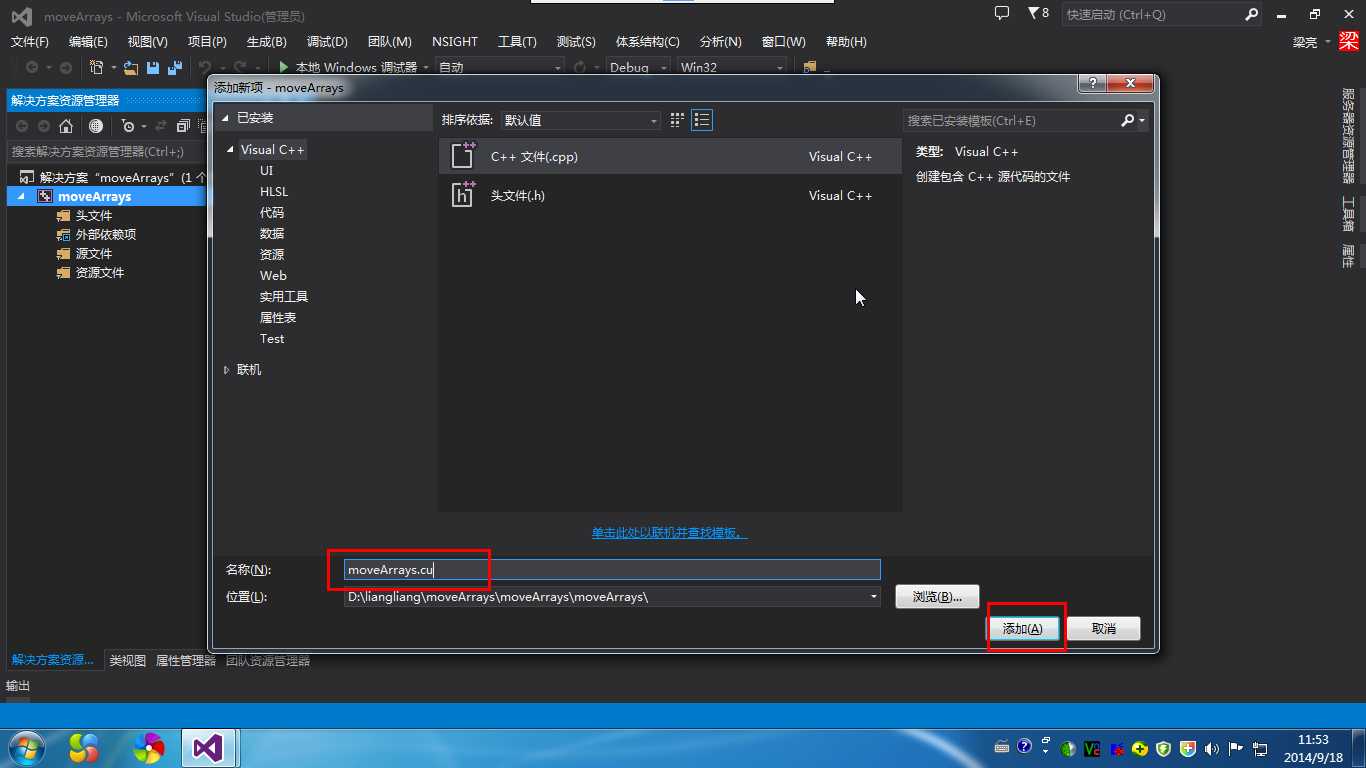This screenshot has width=1366, height=768.
Task: Click the New Project icon in toolbar
Action: point(97,67)
